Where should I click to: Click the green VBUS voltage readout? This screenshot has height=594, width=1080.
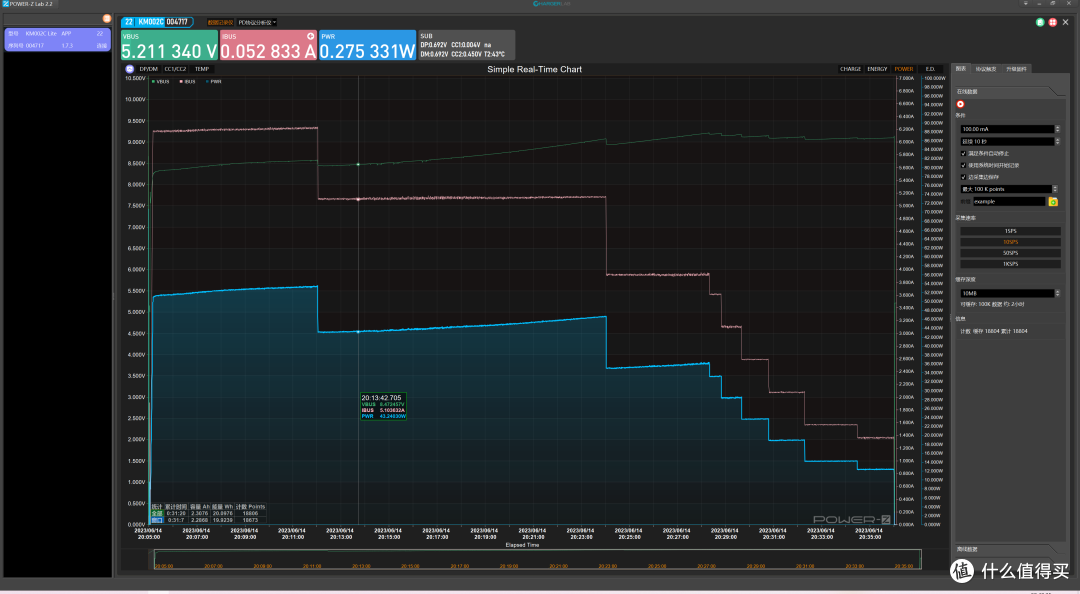click(169, 45)
